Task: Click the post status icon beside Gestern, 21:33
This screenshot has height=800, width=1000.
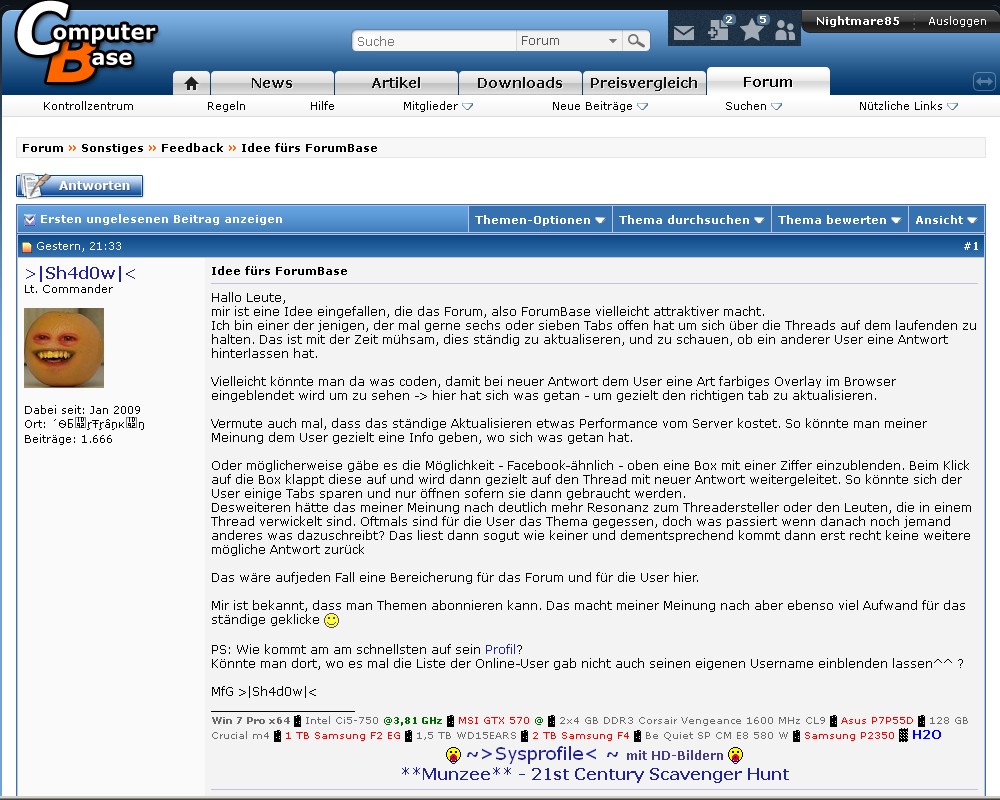Action: coord(27,247)
